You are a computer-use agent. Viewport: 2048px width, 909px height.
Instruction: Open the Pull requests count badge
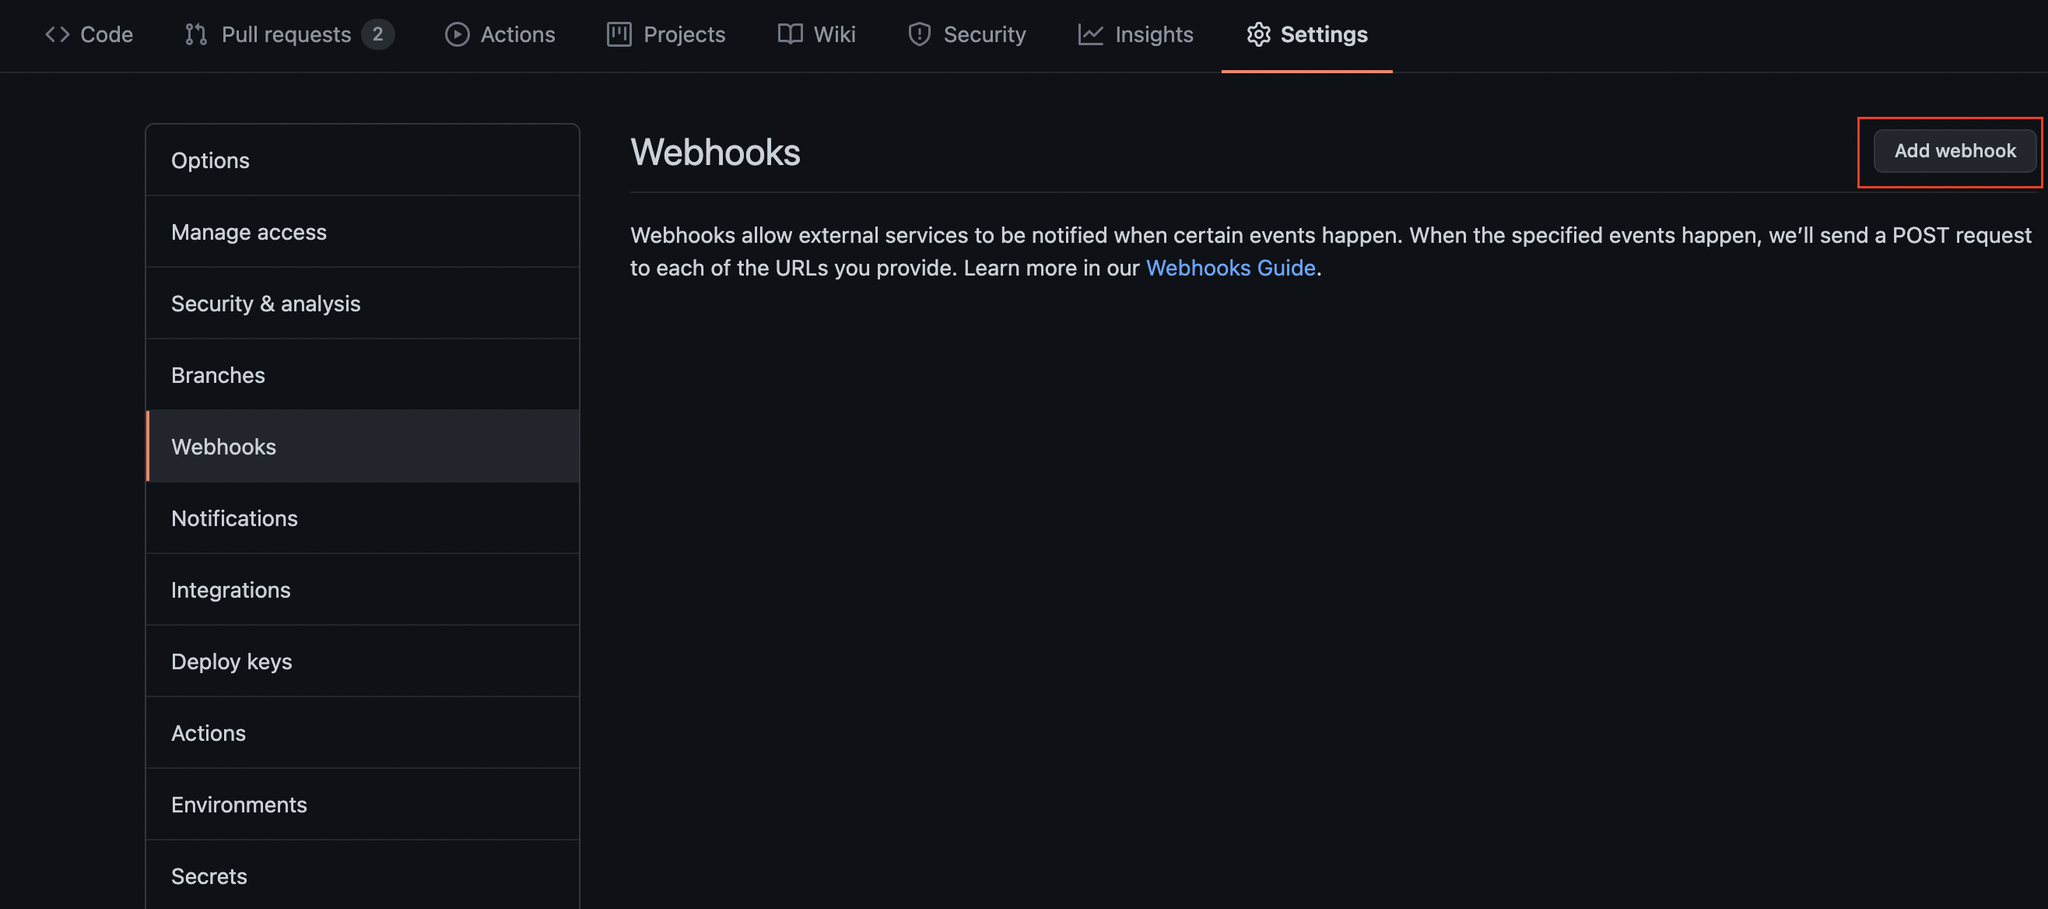[x=377, y=34]
